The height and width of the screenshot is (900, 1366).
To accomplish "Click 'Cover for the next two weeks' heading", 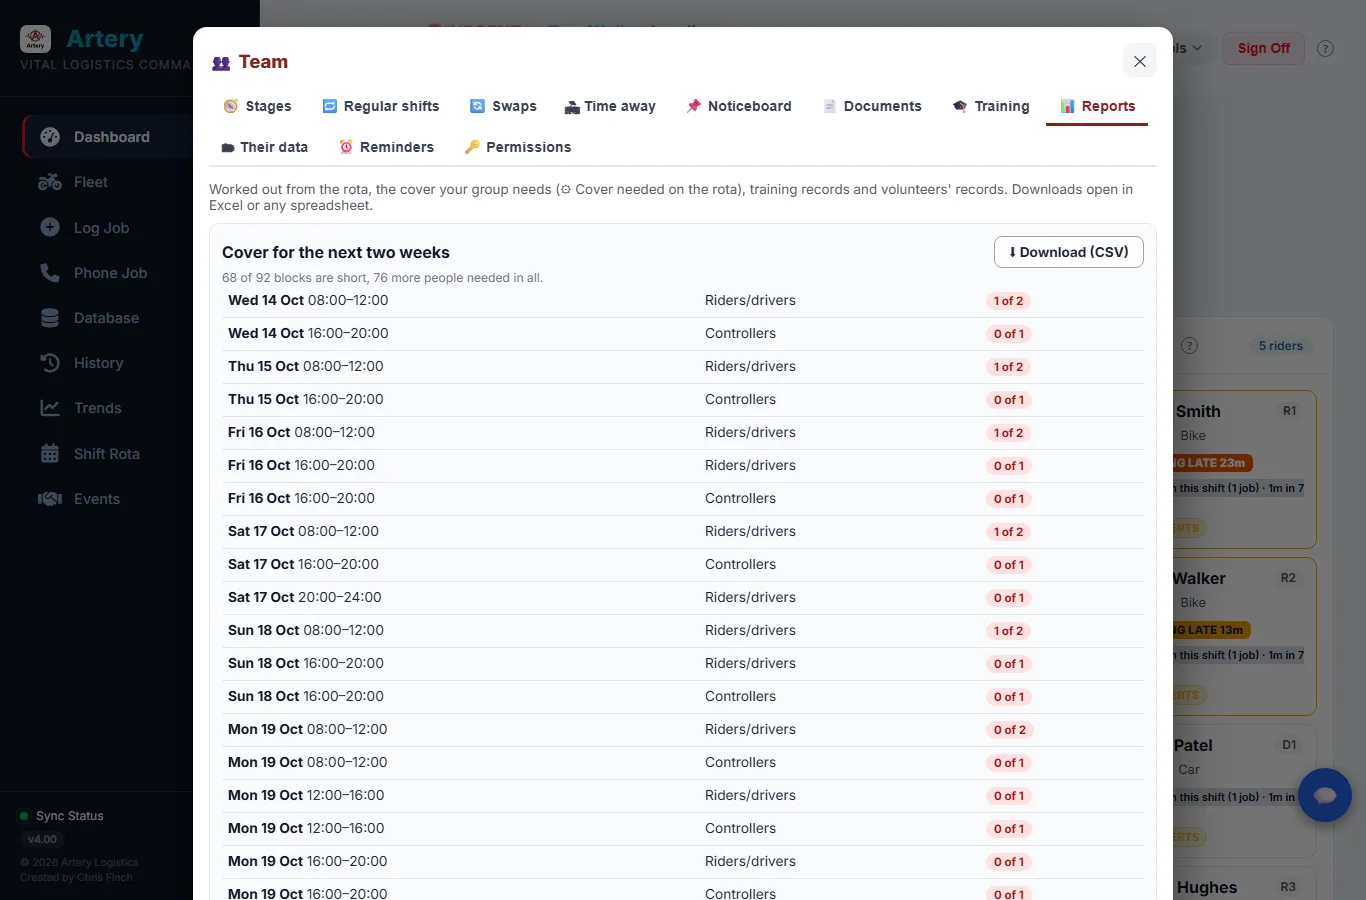I will (x=336, y=253).
